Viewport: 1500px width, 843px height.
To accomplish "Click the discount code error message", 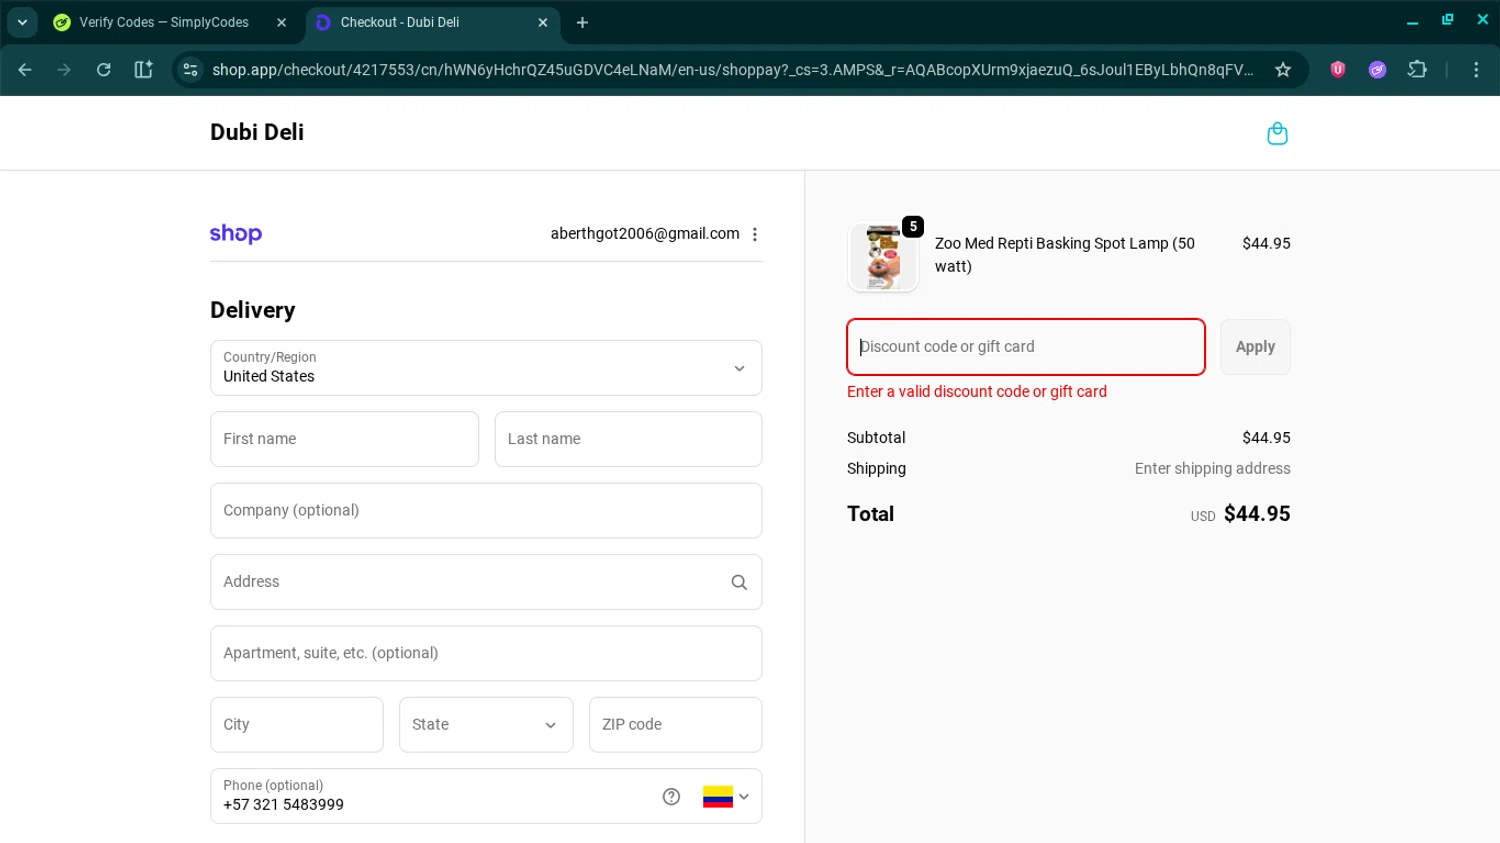I will 977,392.
